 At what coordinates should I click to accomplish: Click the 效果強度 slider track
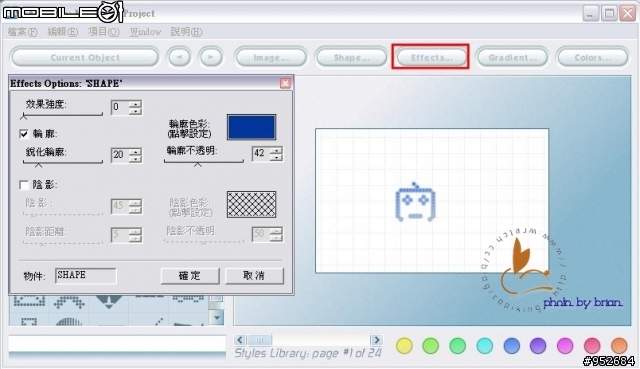[62, 115]
